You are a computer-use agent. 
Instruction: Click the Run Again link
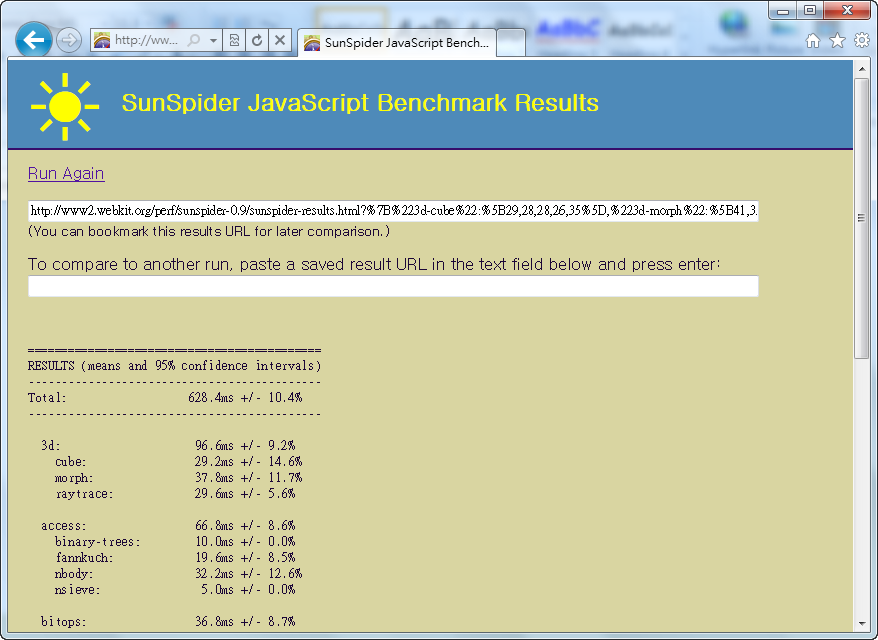[66, 174]
